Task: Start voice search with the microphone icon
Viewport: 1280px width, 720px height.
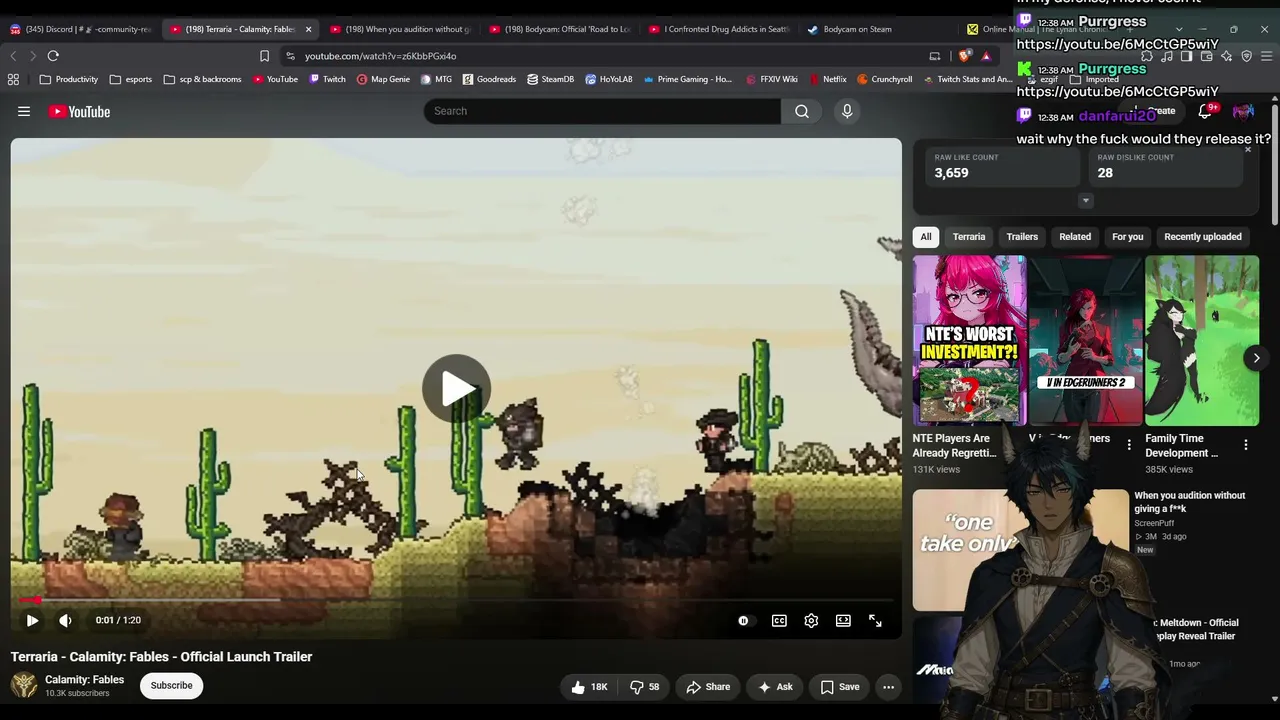Action: pos(847,111)
